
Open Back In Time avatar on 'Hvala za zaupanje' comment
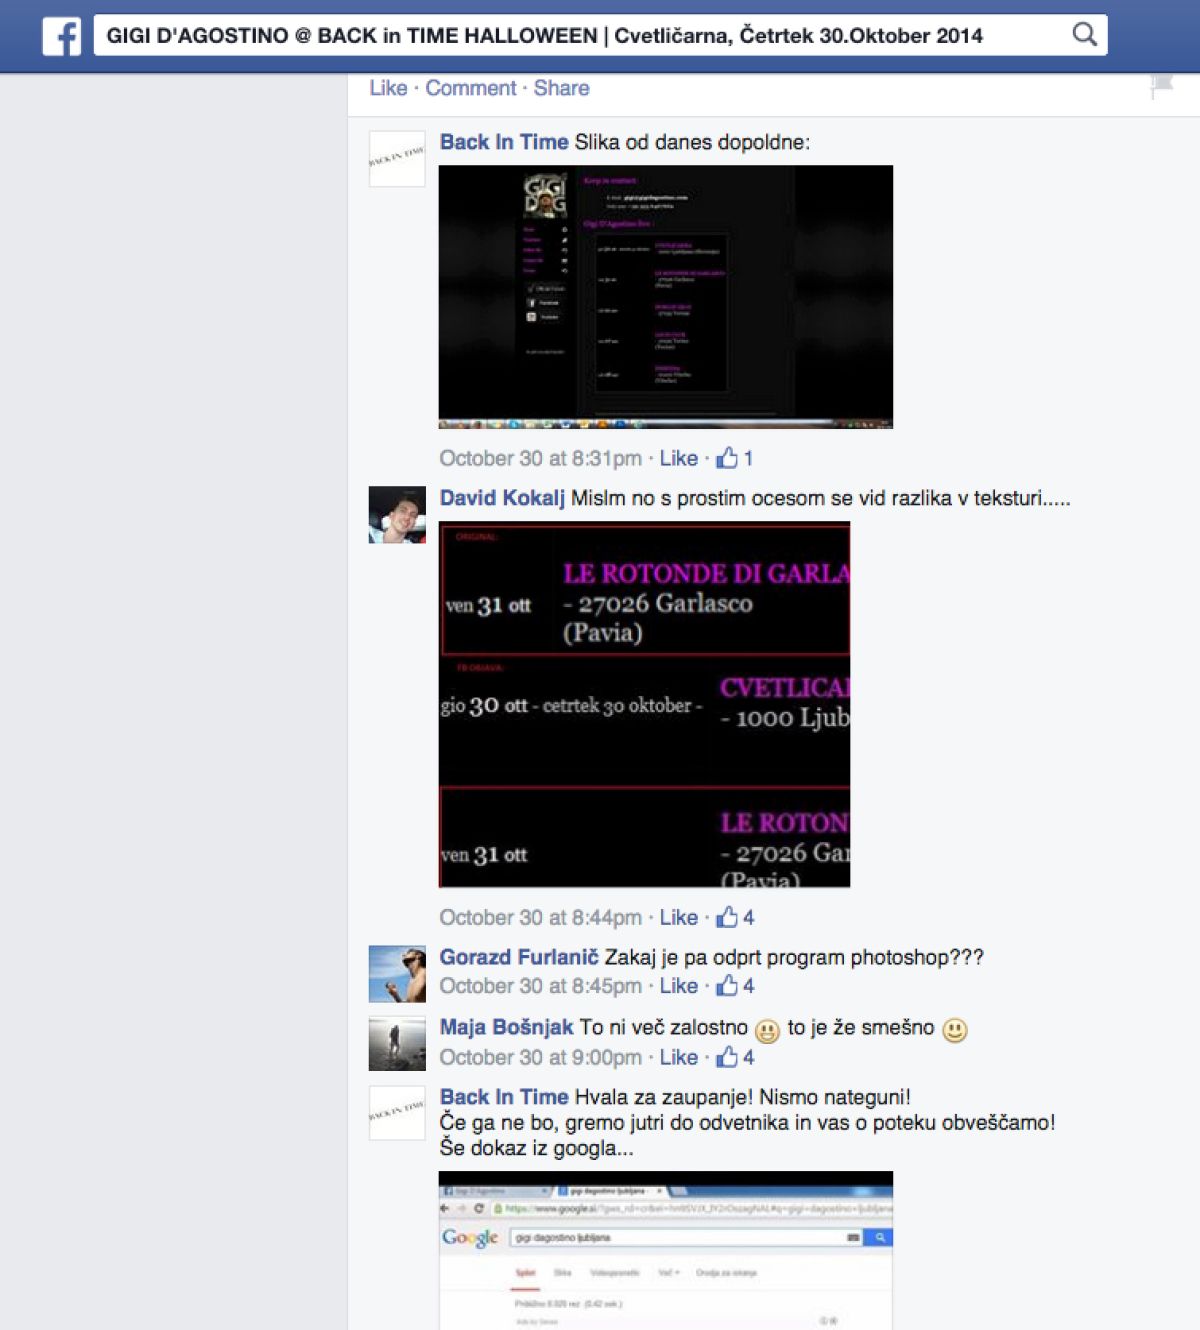tap(397, 1113)
